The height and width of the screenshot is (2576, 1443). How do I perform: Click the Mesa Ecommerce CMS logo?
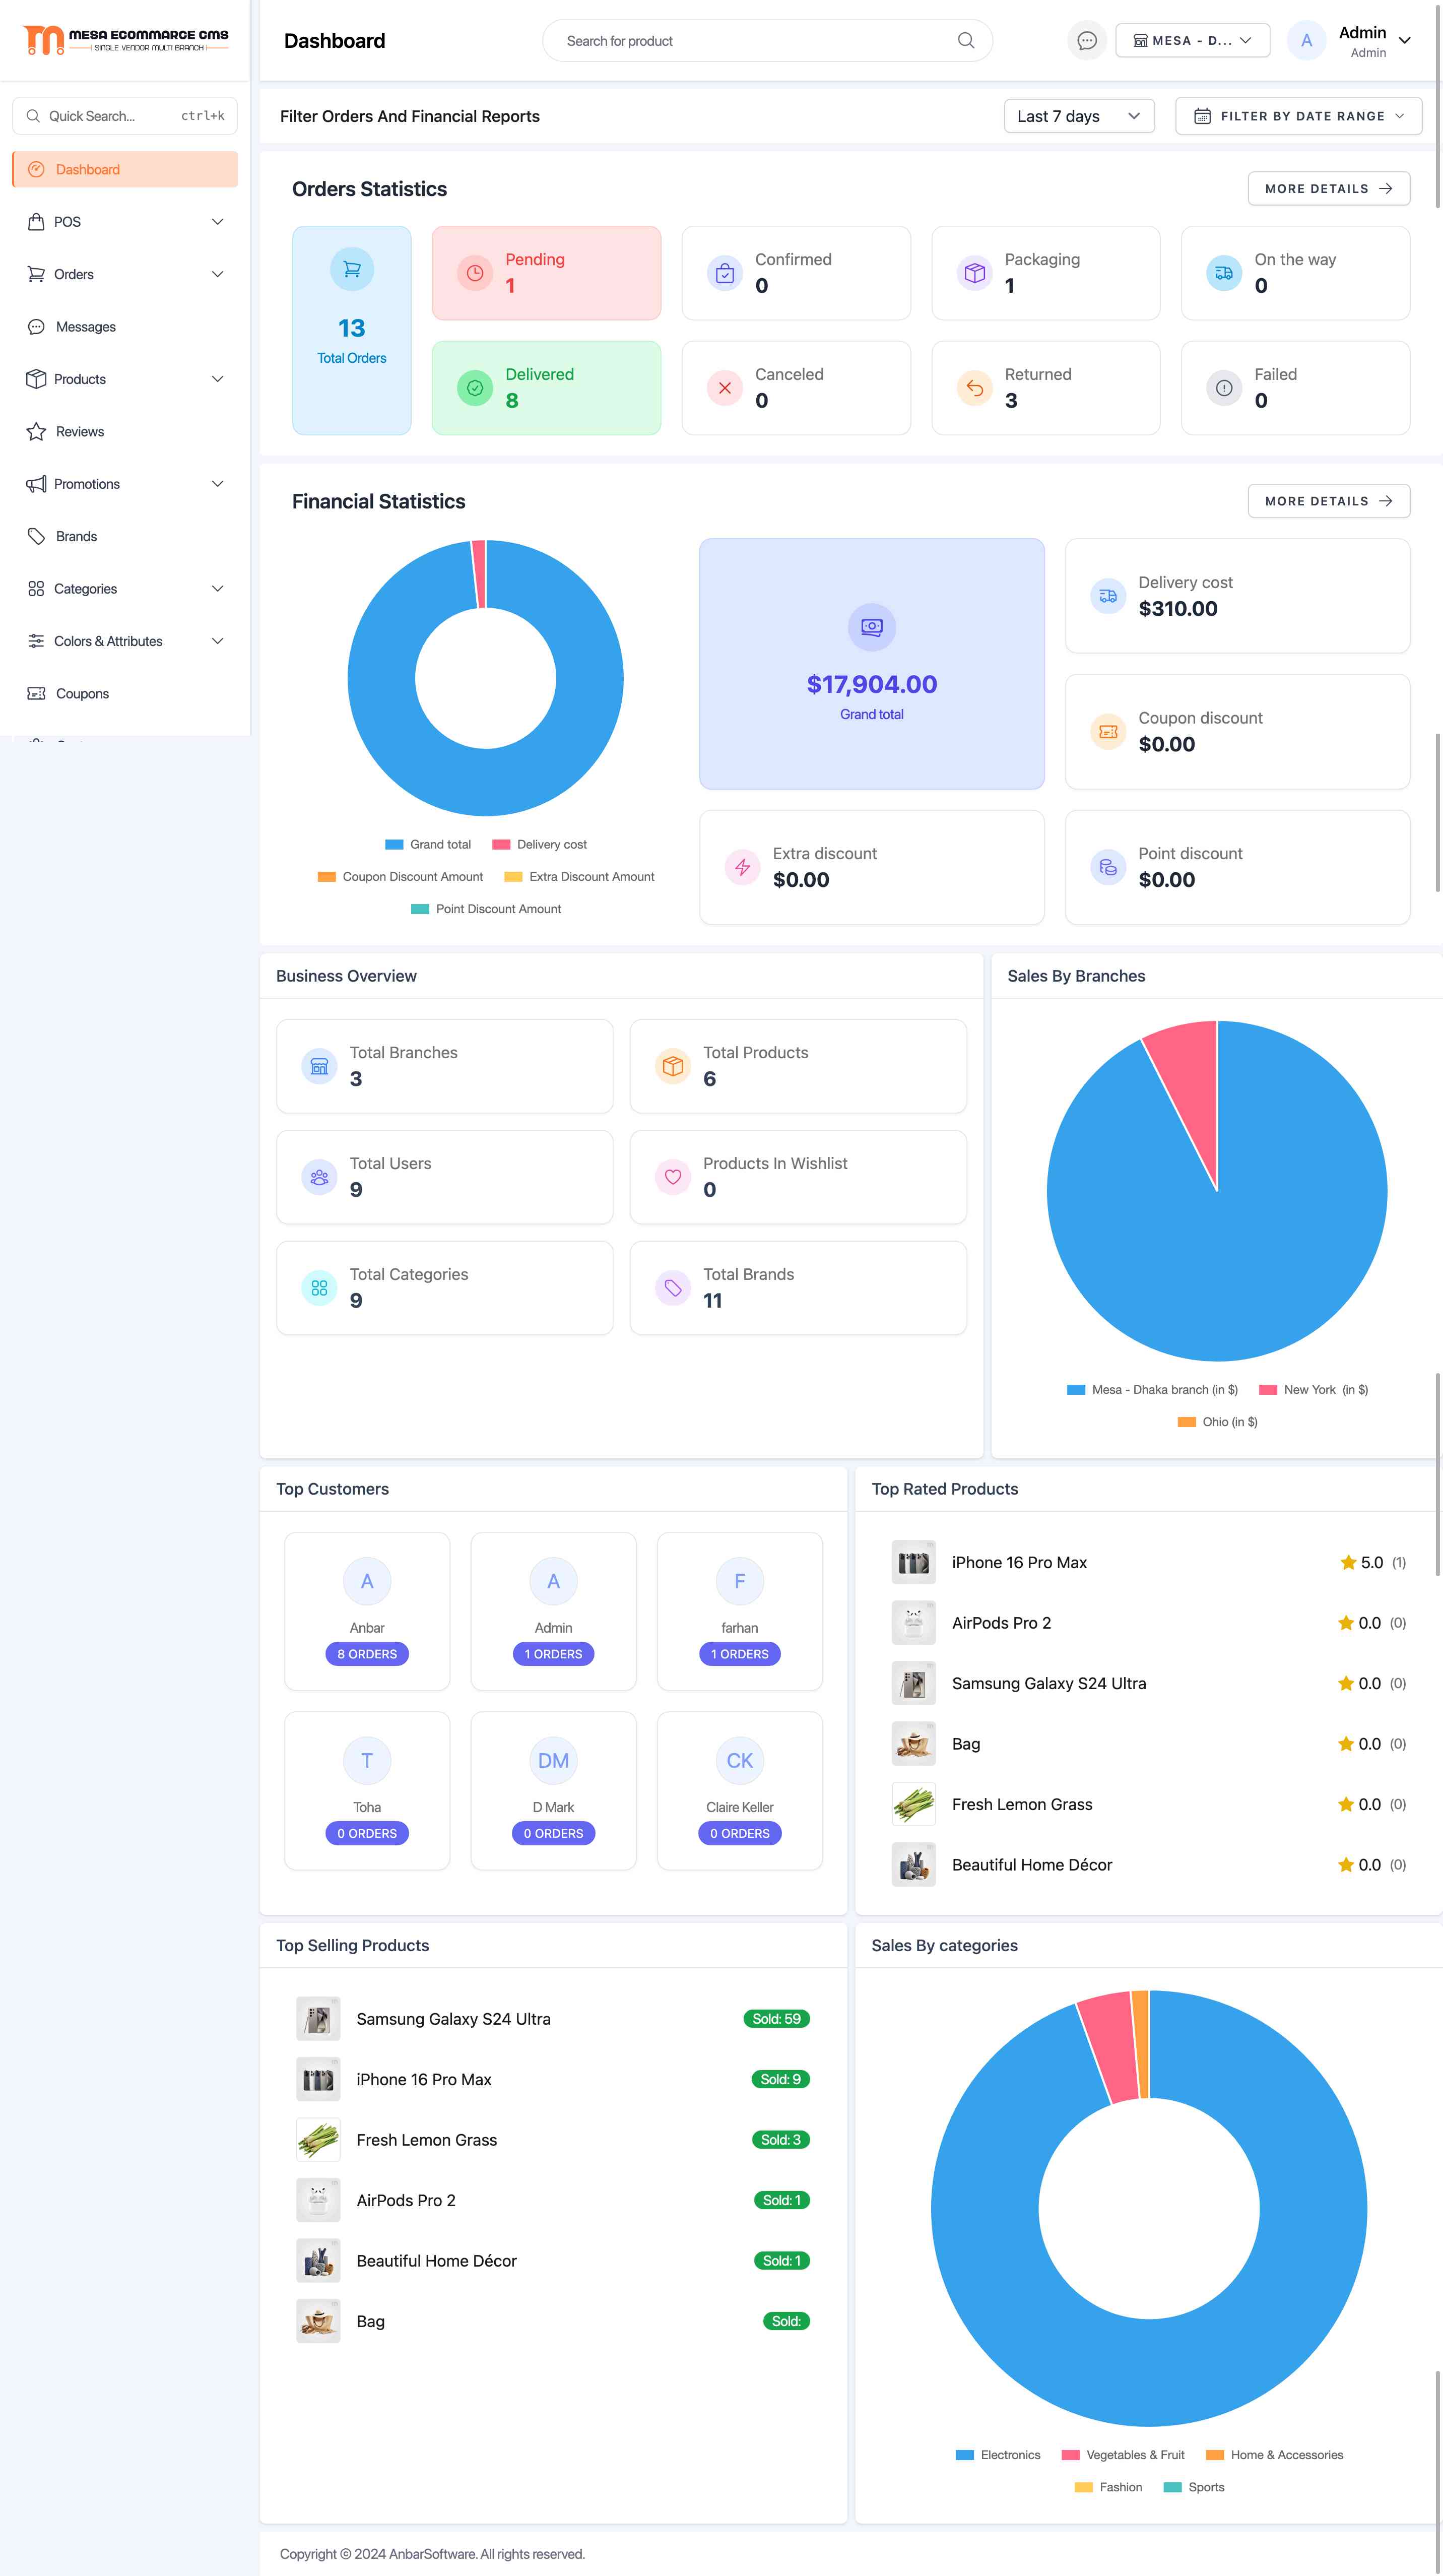click(125, 40)
